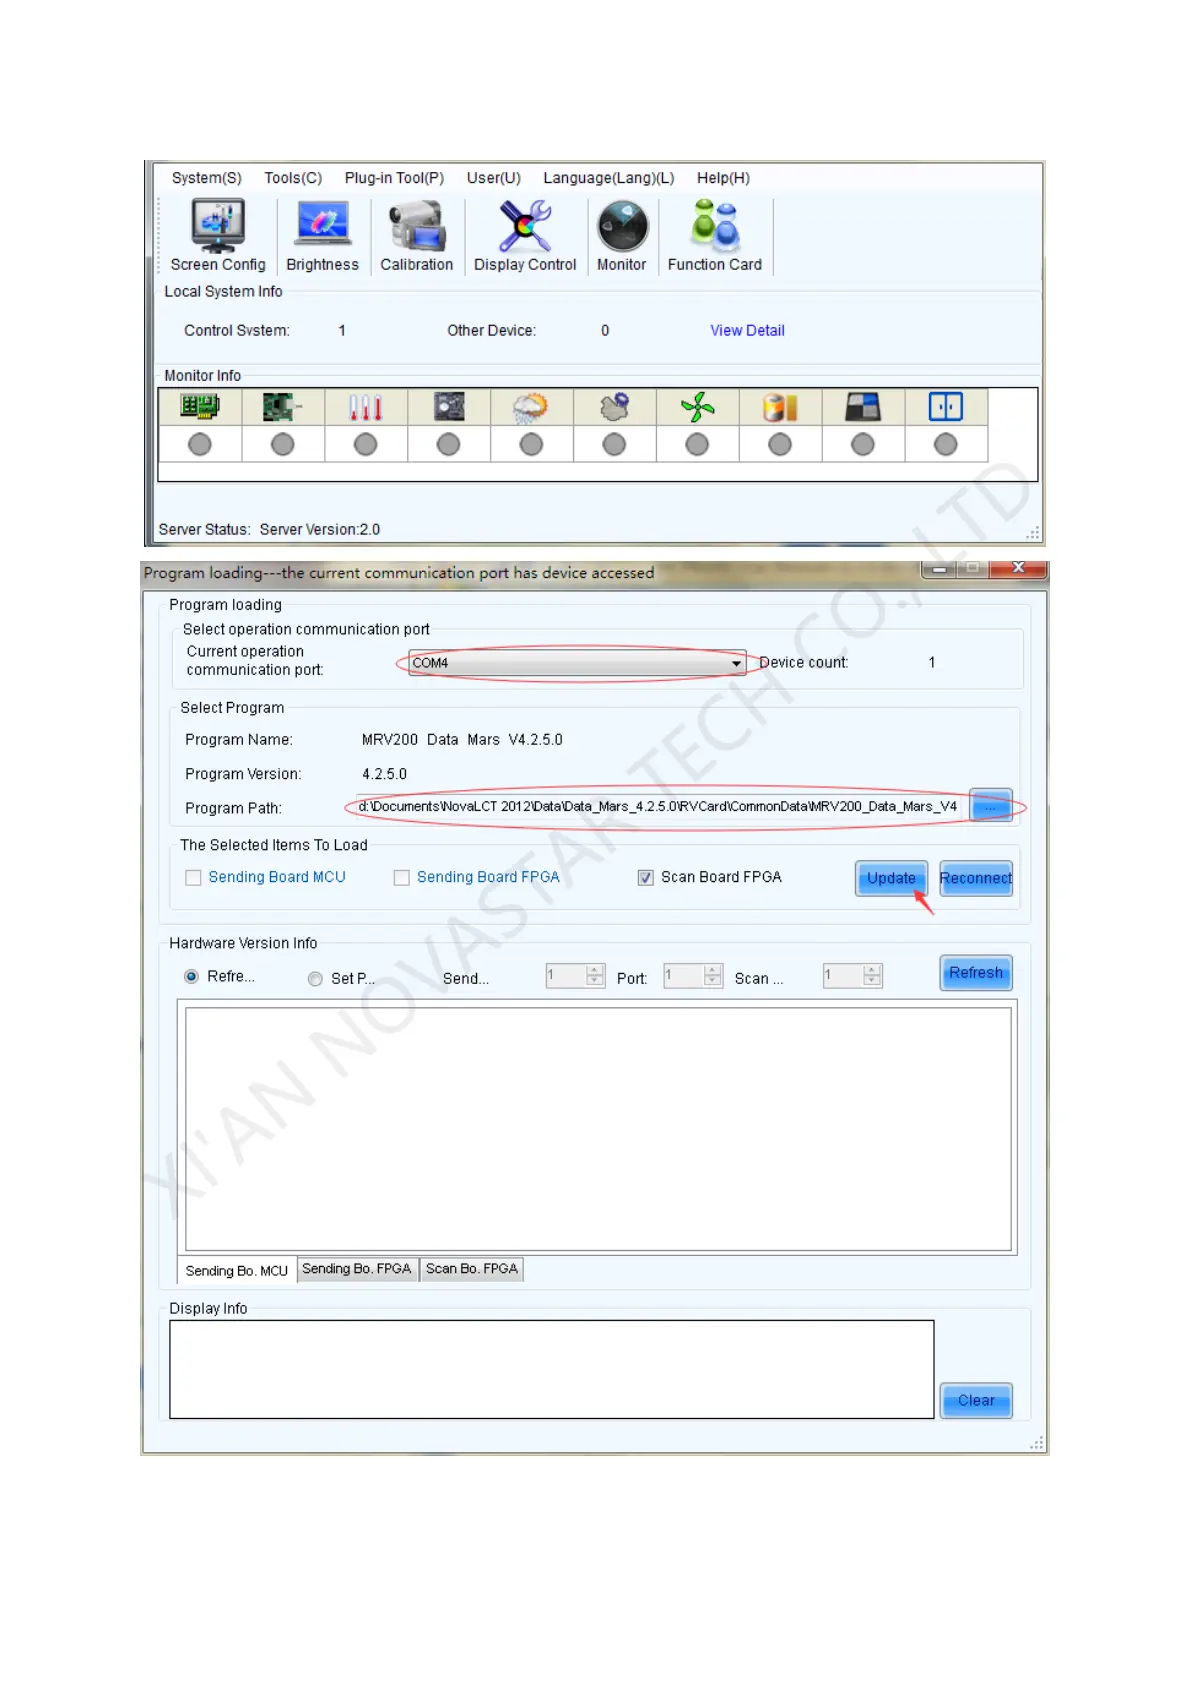Screen dimensions: 1191x1684
Task: Switch to the Sending Bo. FPGA tab
Action: [357, 1269]
